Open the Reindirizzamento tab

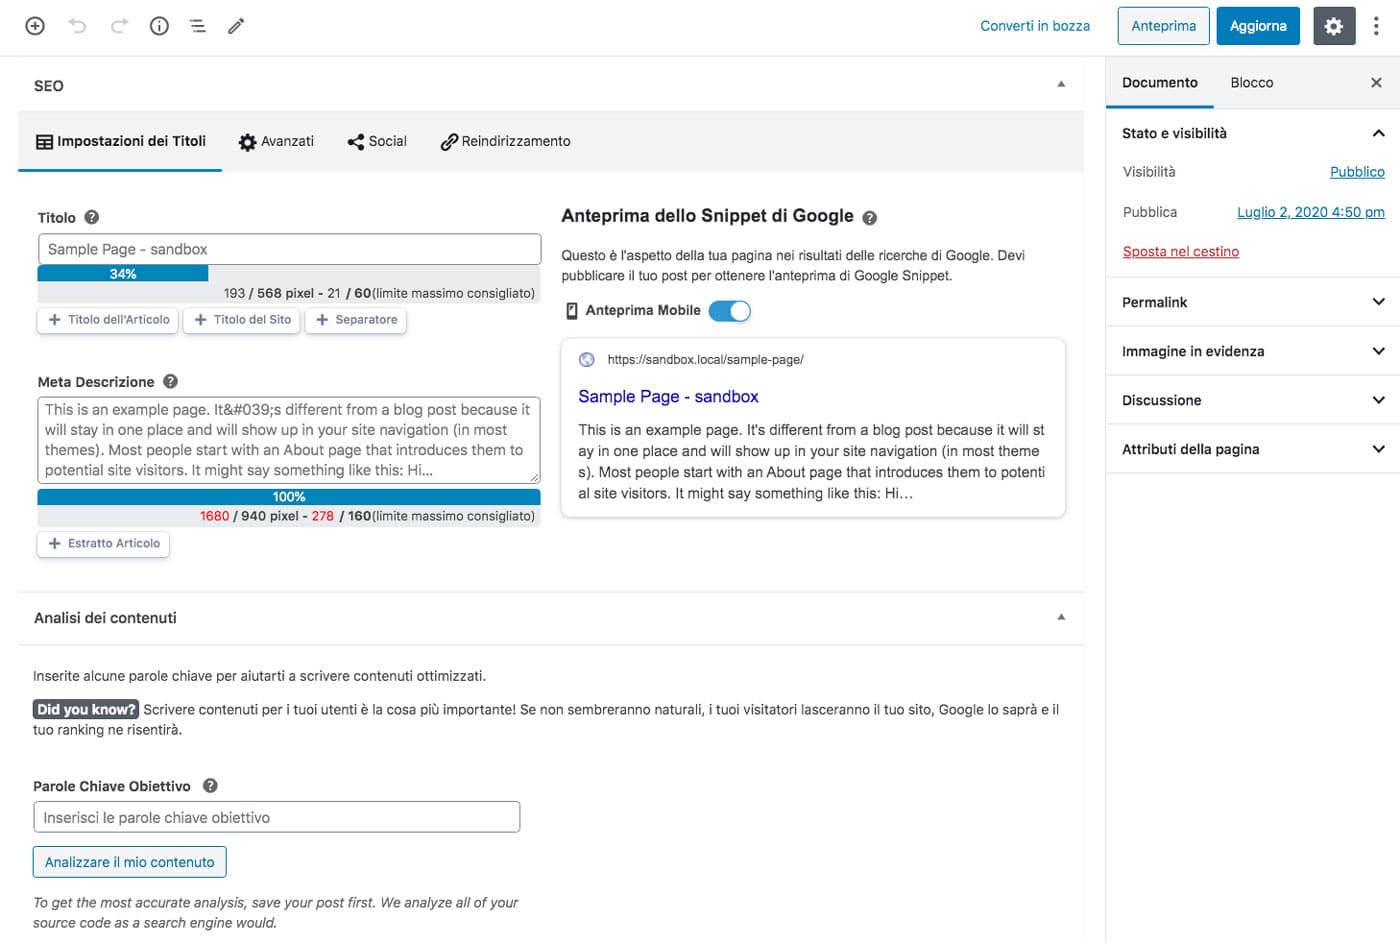click(505, 141)
